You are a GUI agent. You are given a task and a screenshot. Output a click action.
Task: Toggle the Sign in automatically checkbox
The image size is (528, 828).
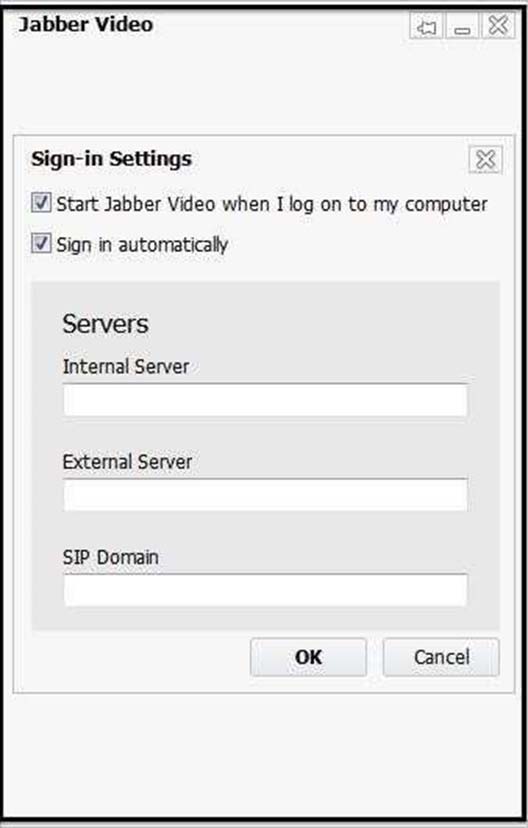[x=41, y=243]
